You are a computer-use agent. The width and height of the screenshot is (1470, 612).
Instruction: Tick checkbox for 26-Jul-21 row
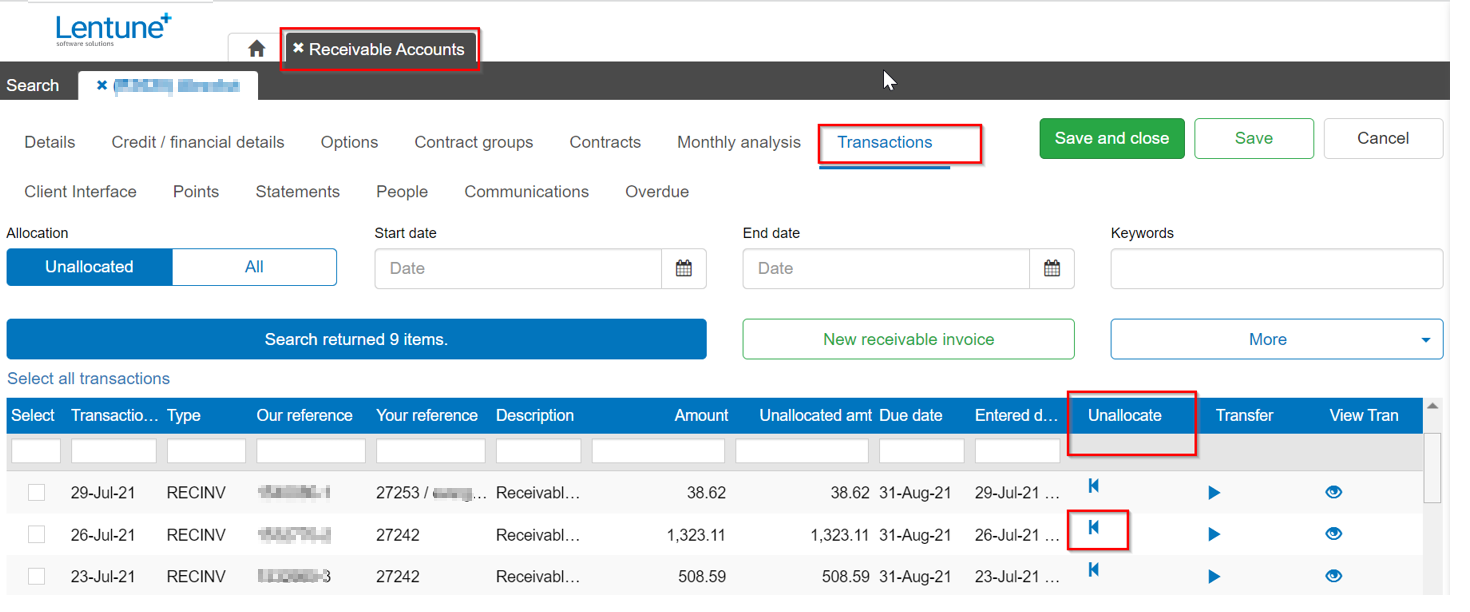tap(37, 535)
